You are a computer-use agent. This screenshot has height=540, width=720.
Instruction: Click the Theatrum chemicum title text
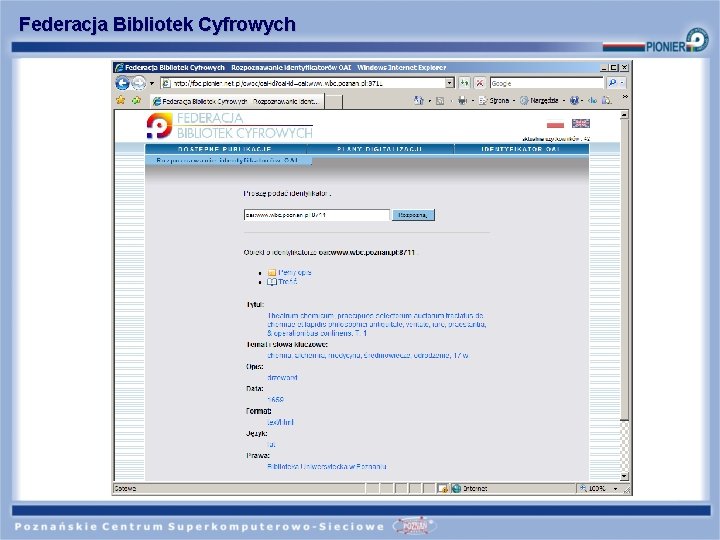coord(377,324)
